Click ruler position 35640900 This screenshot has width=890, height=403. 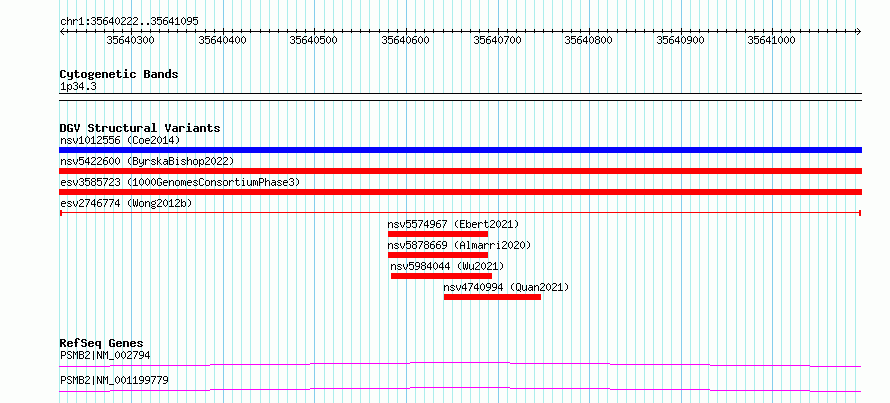pos(681,40)
